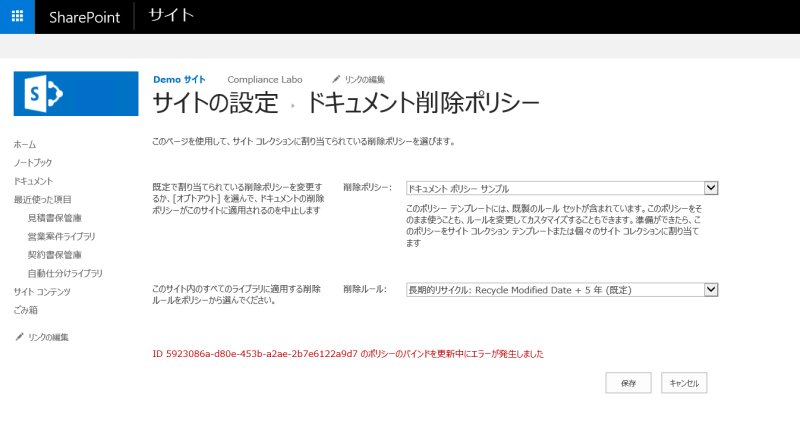Open ノートブック in the sidebar
This screenshot has width=800, height=429.
[33, 163]
